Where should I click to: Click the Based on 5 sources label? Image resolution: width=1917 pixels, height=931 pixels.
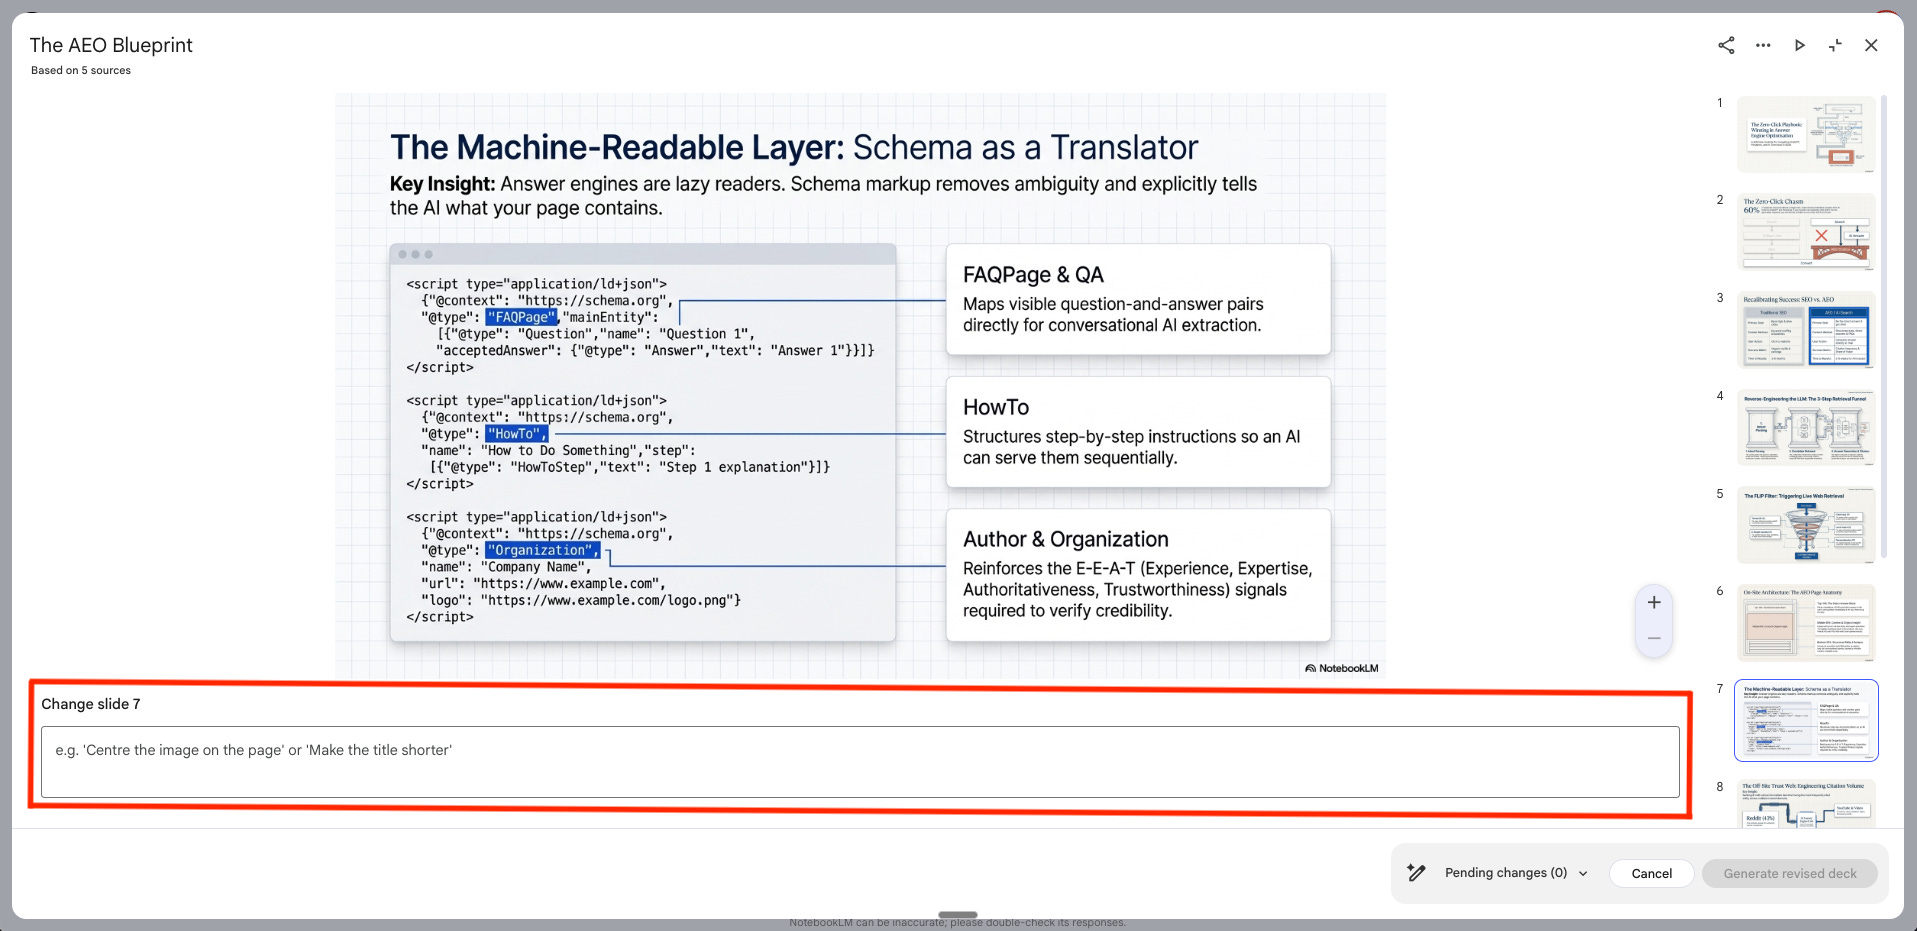81,70
